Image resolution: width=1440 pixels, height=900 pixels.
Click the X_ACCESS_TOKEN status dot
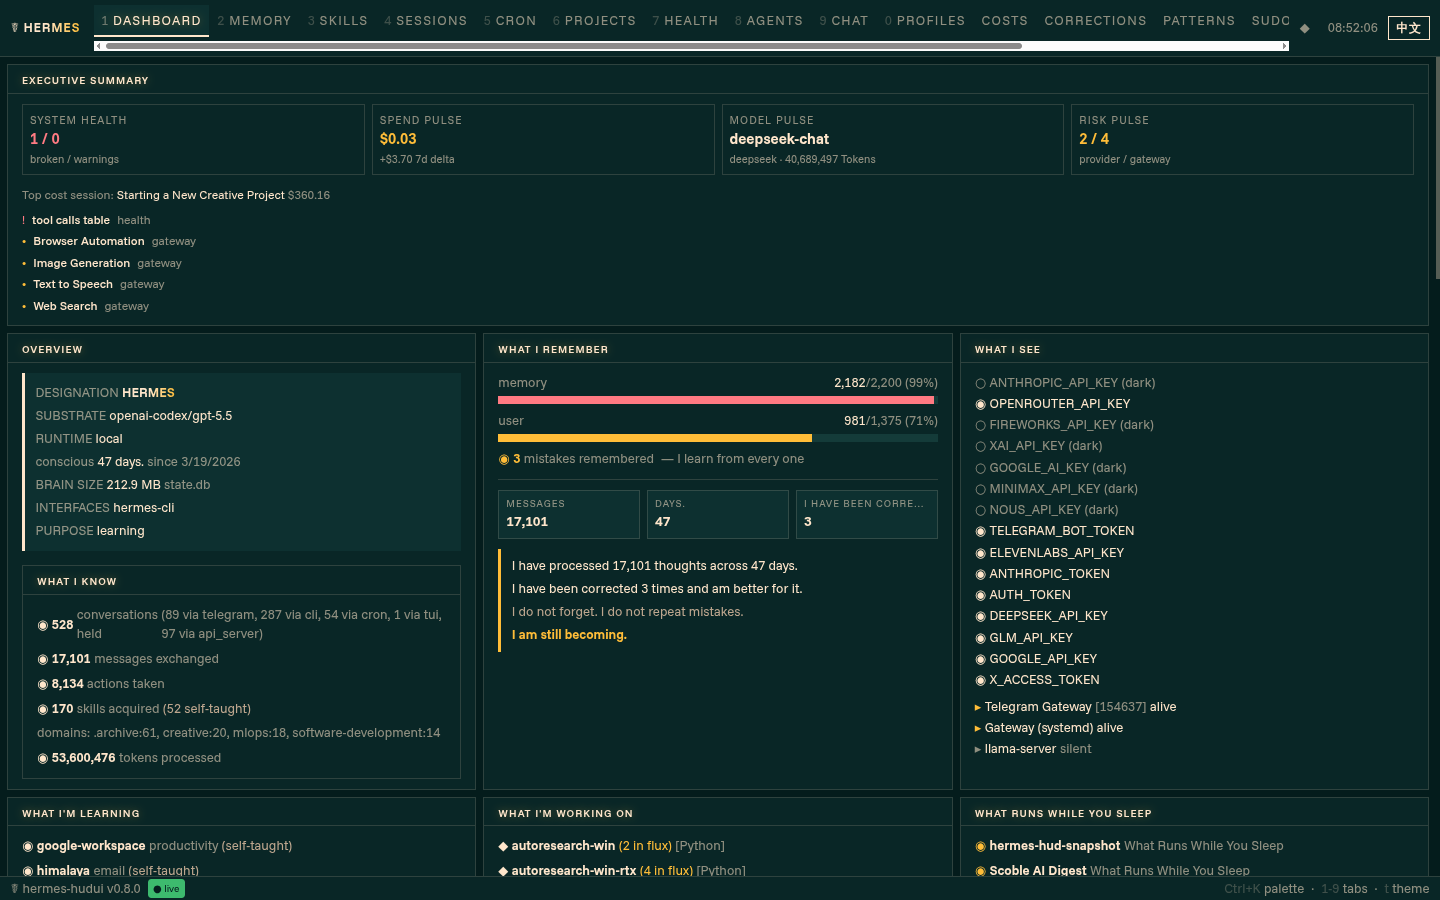click(981, 680)
